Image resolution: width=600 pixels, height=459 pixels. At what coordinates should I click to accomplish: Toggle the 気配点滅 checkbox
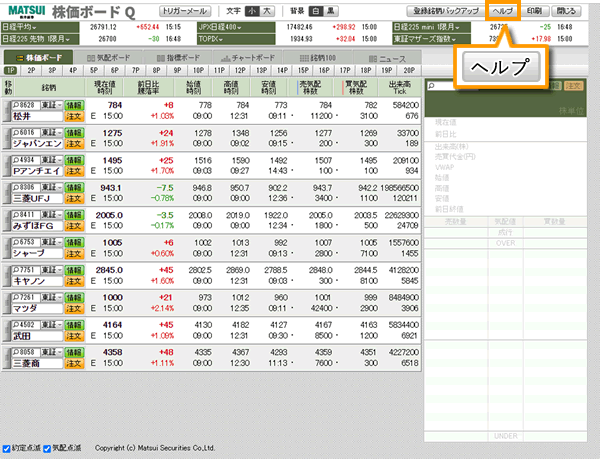pyautogui.click(x=47, y=449)
